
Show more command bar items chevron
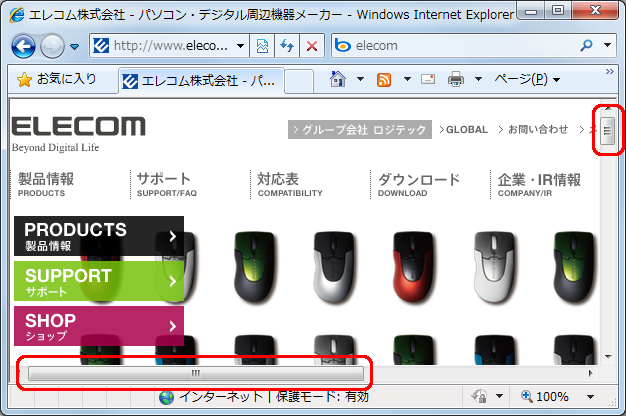pos(610,71)
